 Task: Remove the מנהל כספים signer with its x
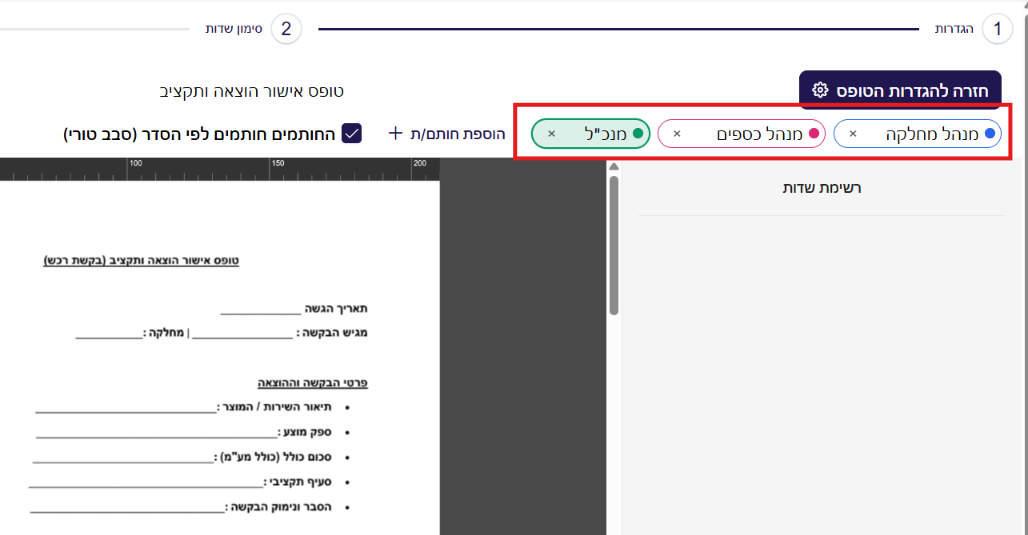677,134
